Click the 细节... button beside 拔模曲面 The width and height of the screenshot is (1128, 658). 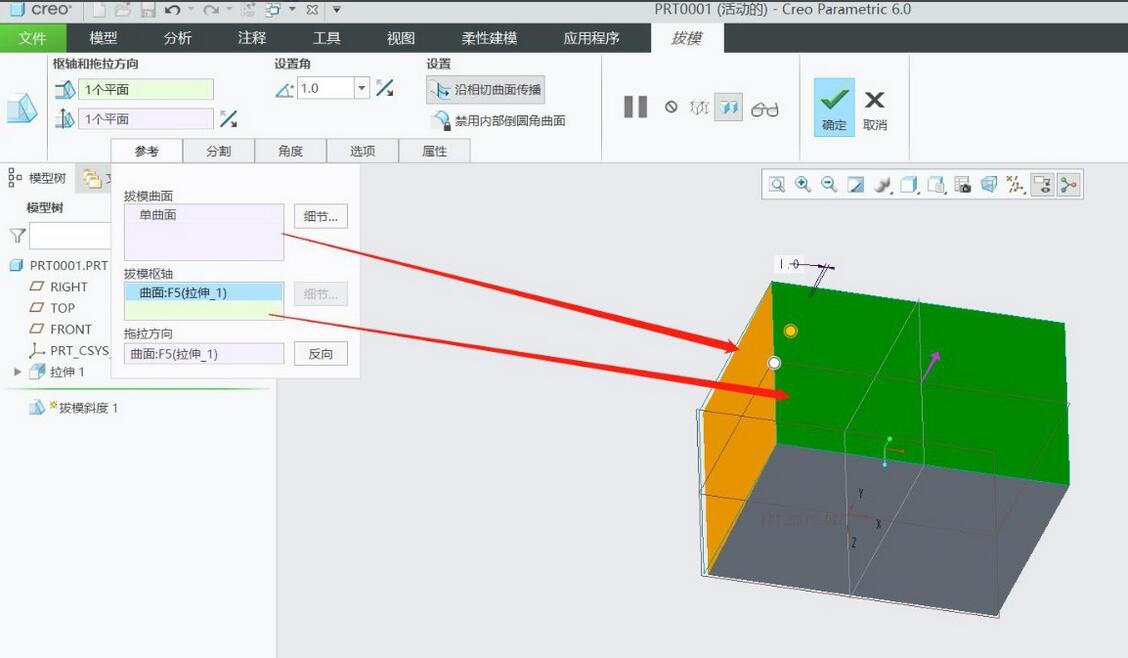[x=321, y=216]
